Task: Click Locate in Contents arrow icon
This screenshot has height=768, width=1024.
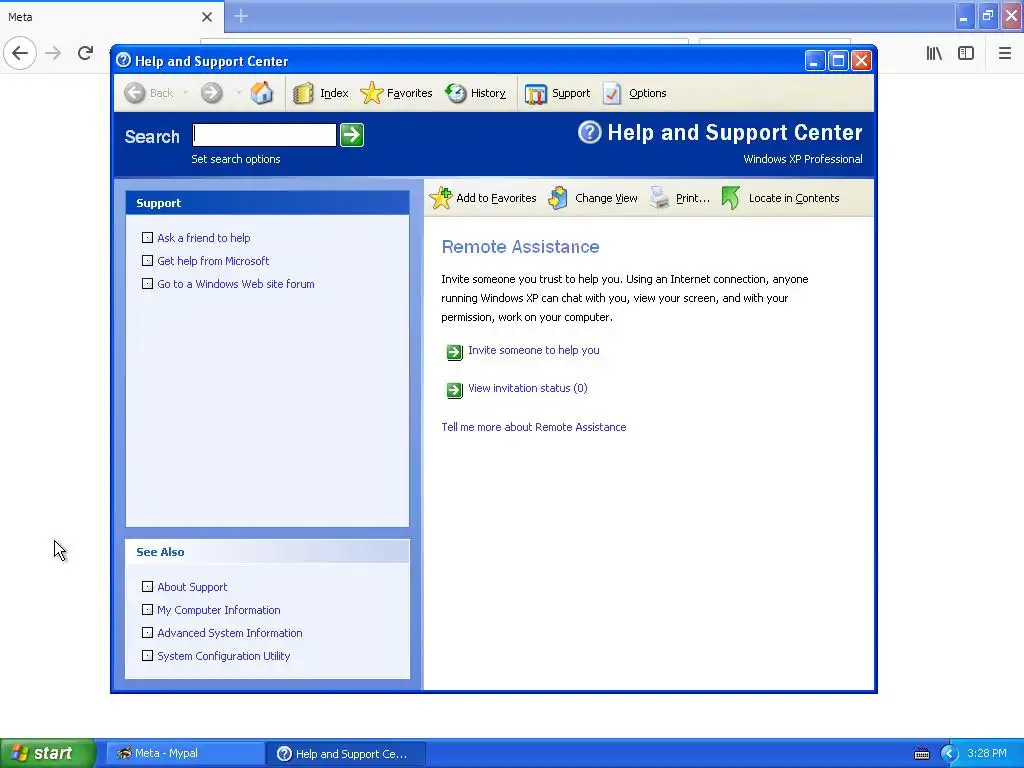Action: pyautogui.click(x=731, y=198)
